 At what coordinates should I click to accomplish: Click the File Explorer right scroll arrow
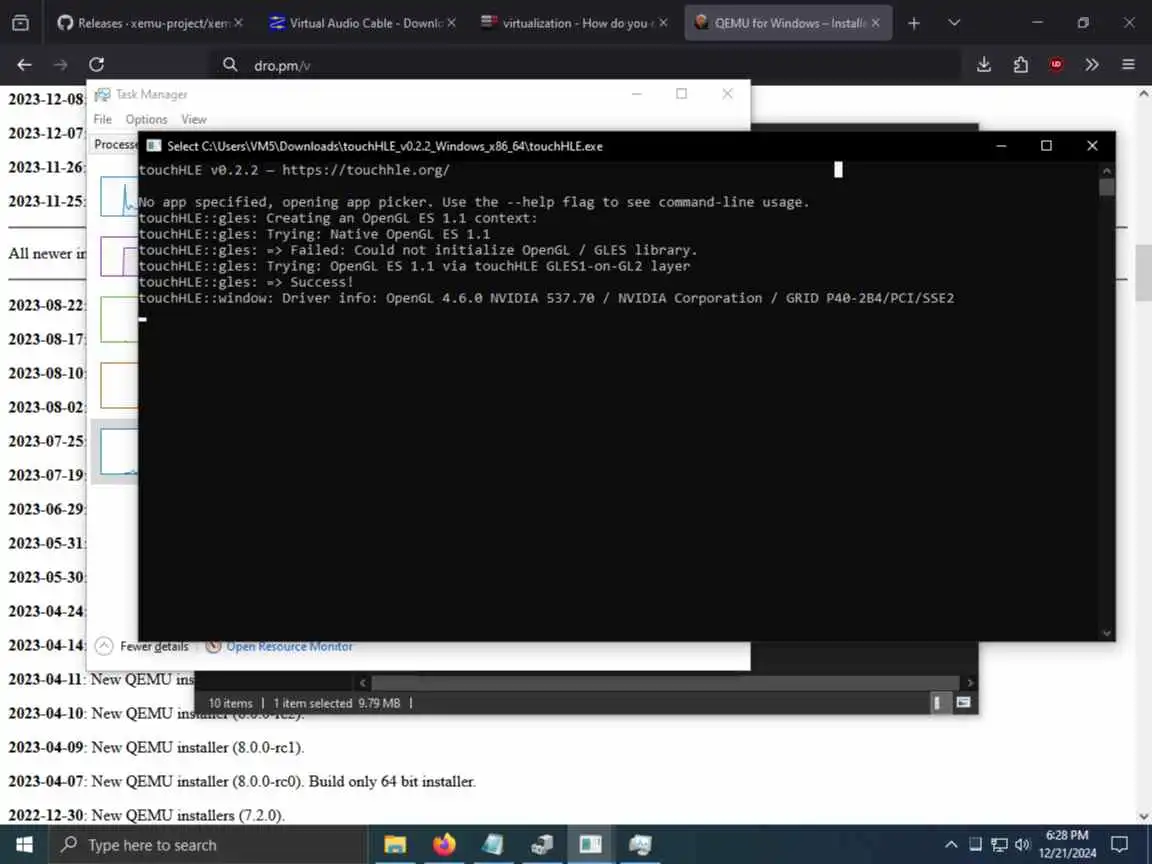point(970,683)
